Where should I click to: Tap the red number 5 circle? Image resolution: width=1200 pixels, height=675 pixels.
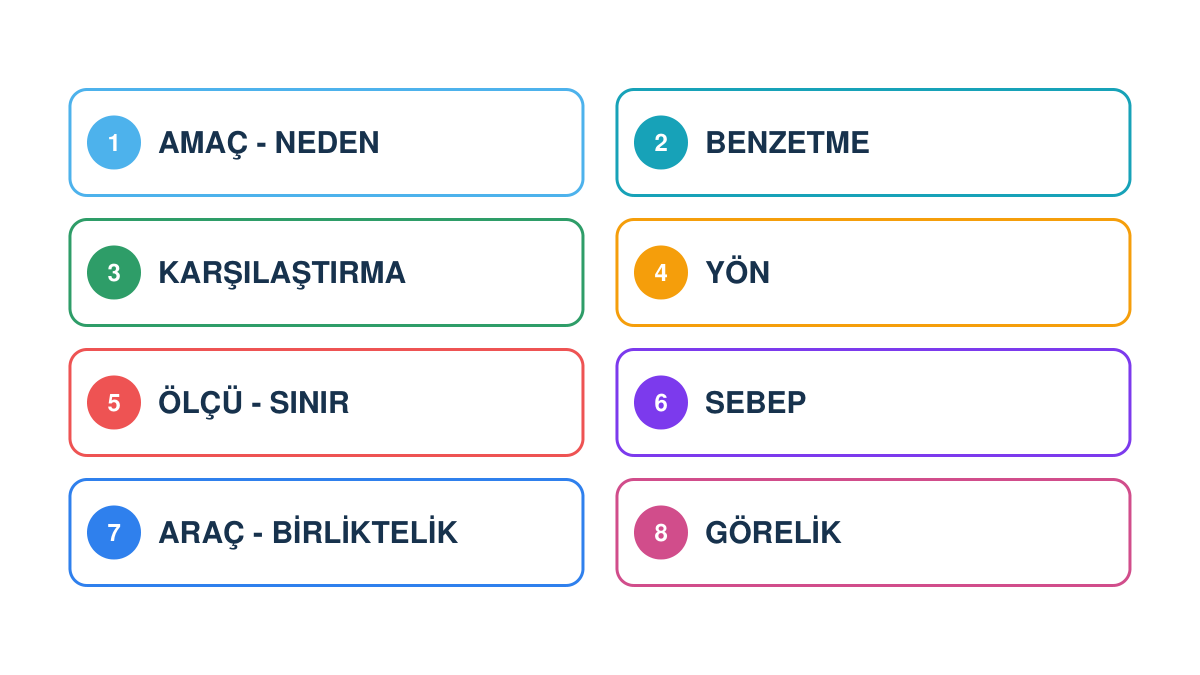pos(114,403)
